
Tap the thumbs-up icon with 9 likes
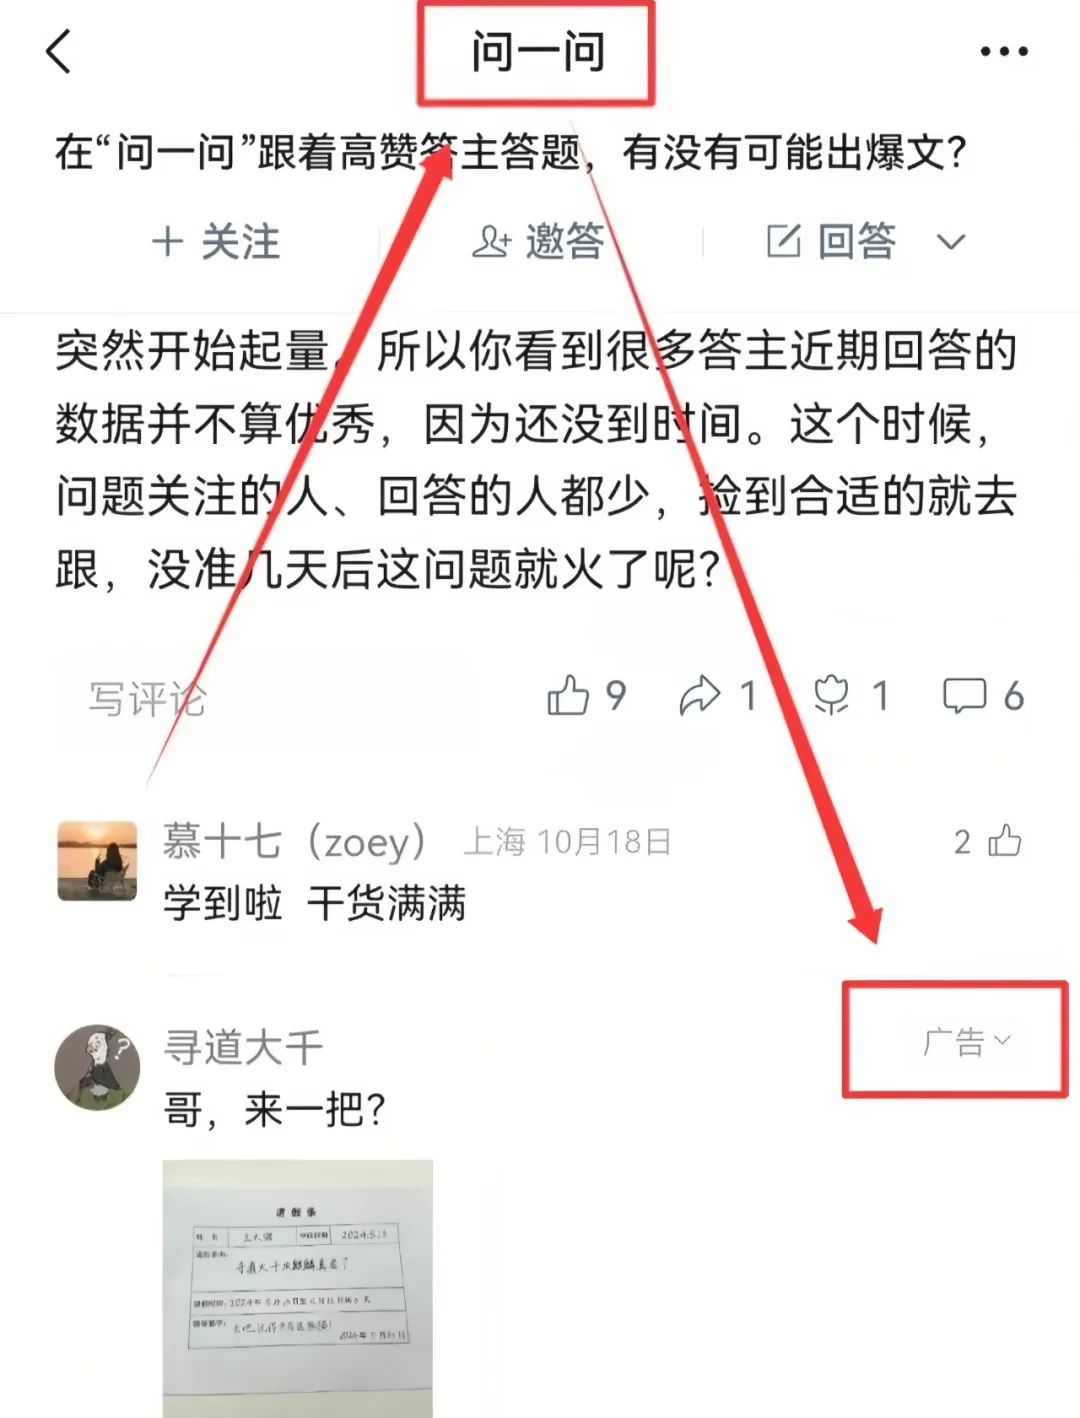(568, 696)
